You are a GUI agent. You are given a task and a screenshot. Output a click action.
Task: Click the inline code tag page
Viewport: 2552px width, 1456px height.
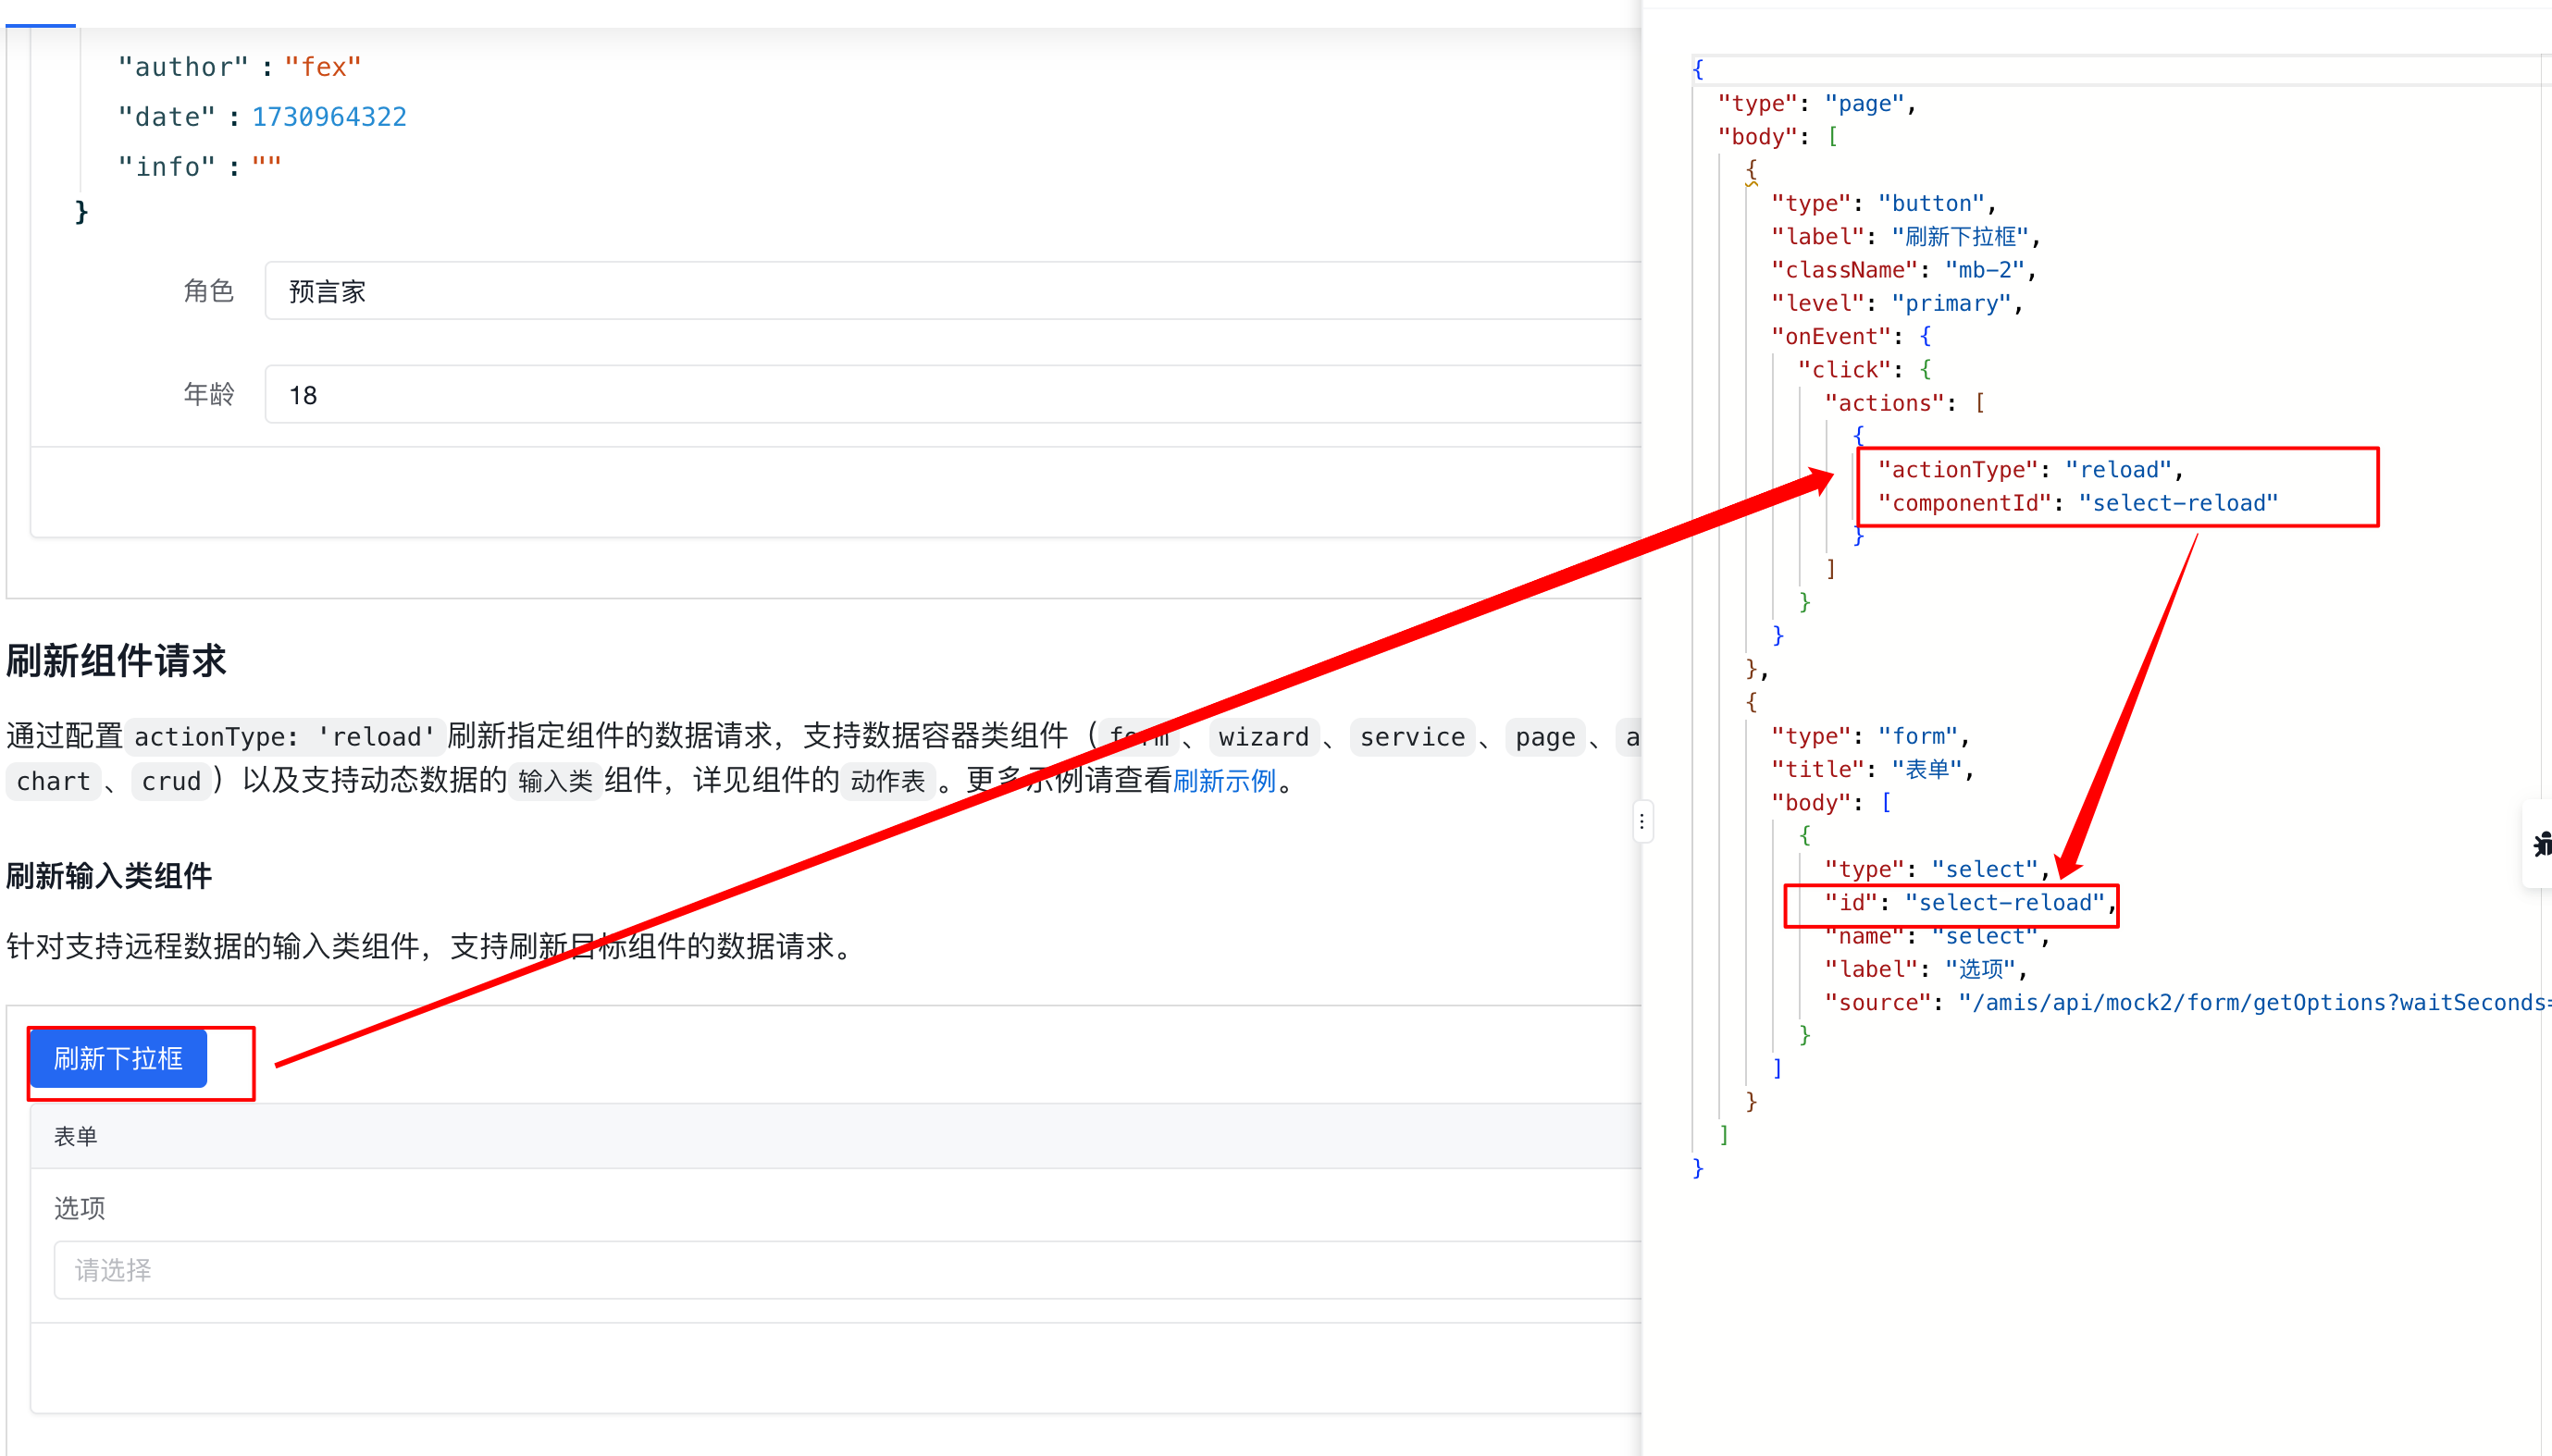tap(1545, 737)
